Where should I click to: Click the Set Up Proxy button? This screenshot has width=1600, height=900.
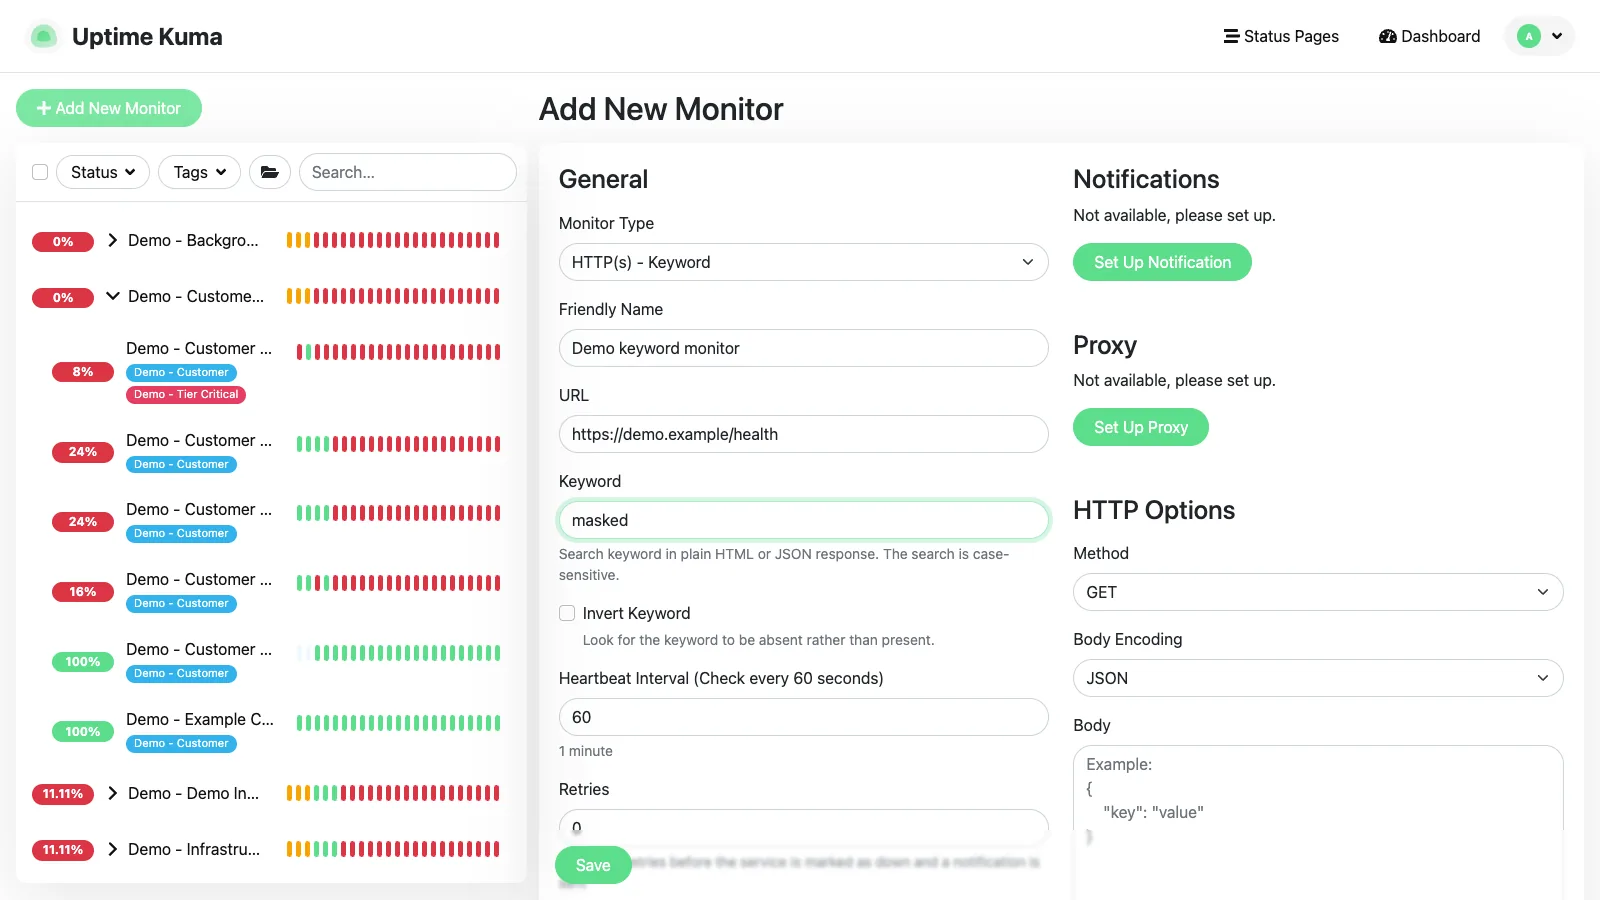pyautogui.click(x=1141, y=427)
